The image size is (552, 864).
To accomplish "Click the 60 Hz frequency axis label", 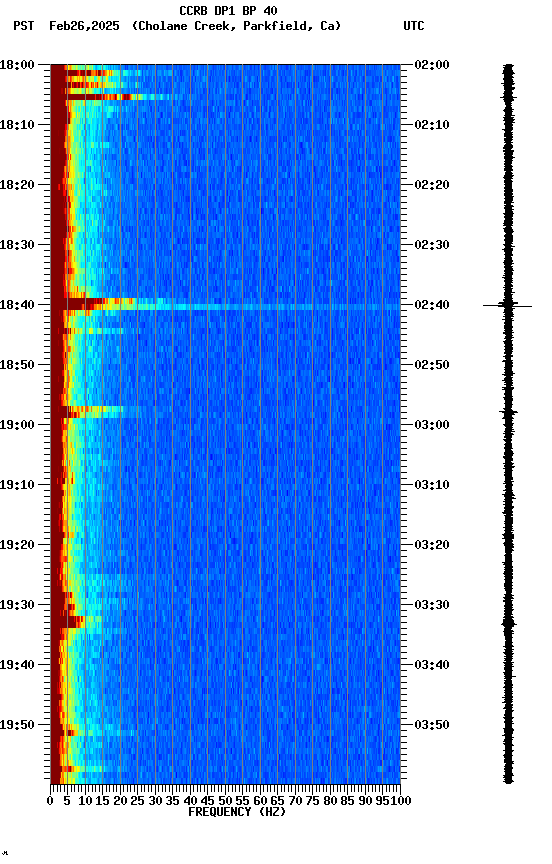I will pyautogui.click(x=260, y=801).
